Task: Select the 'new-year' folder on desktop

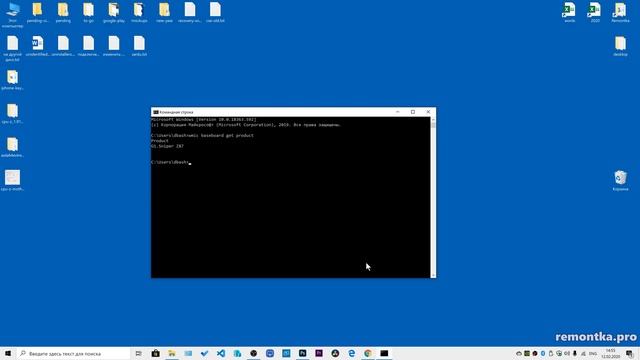Action: (x=164, y=12)
